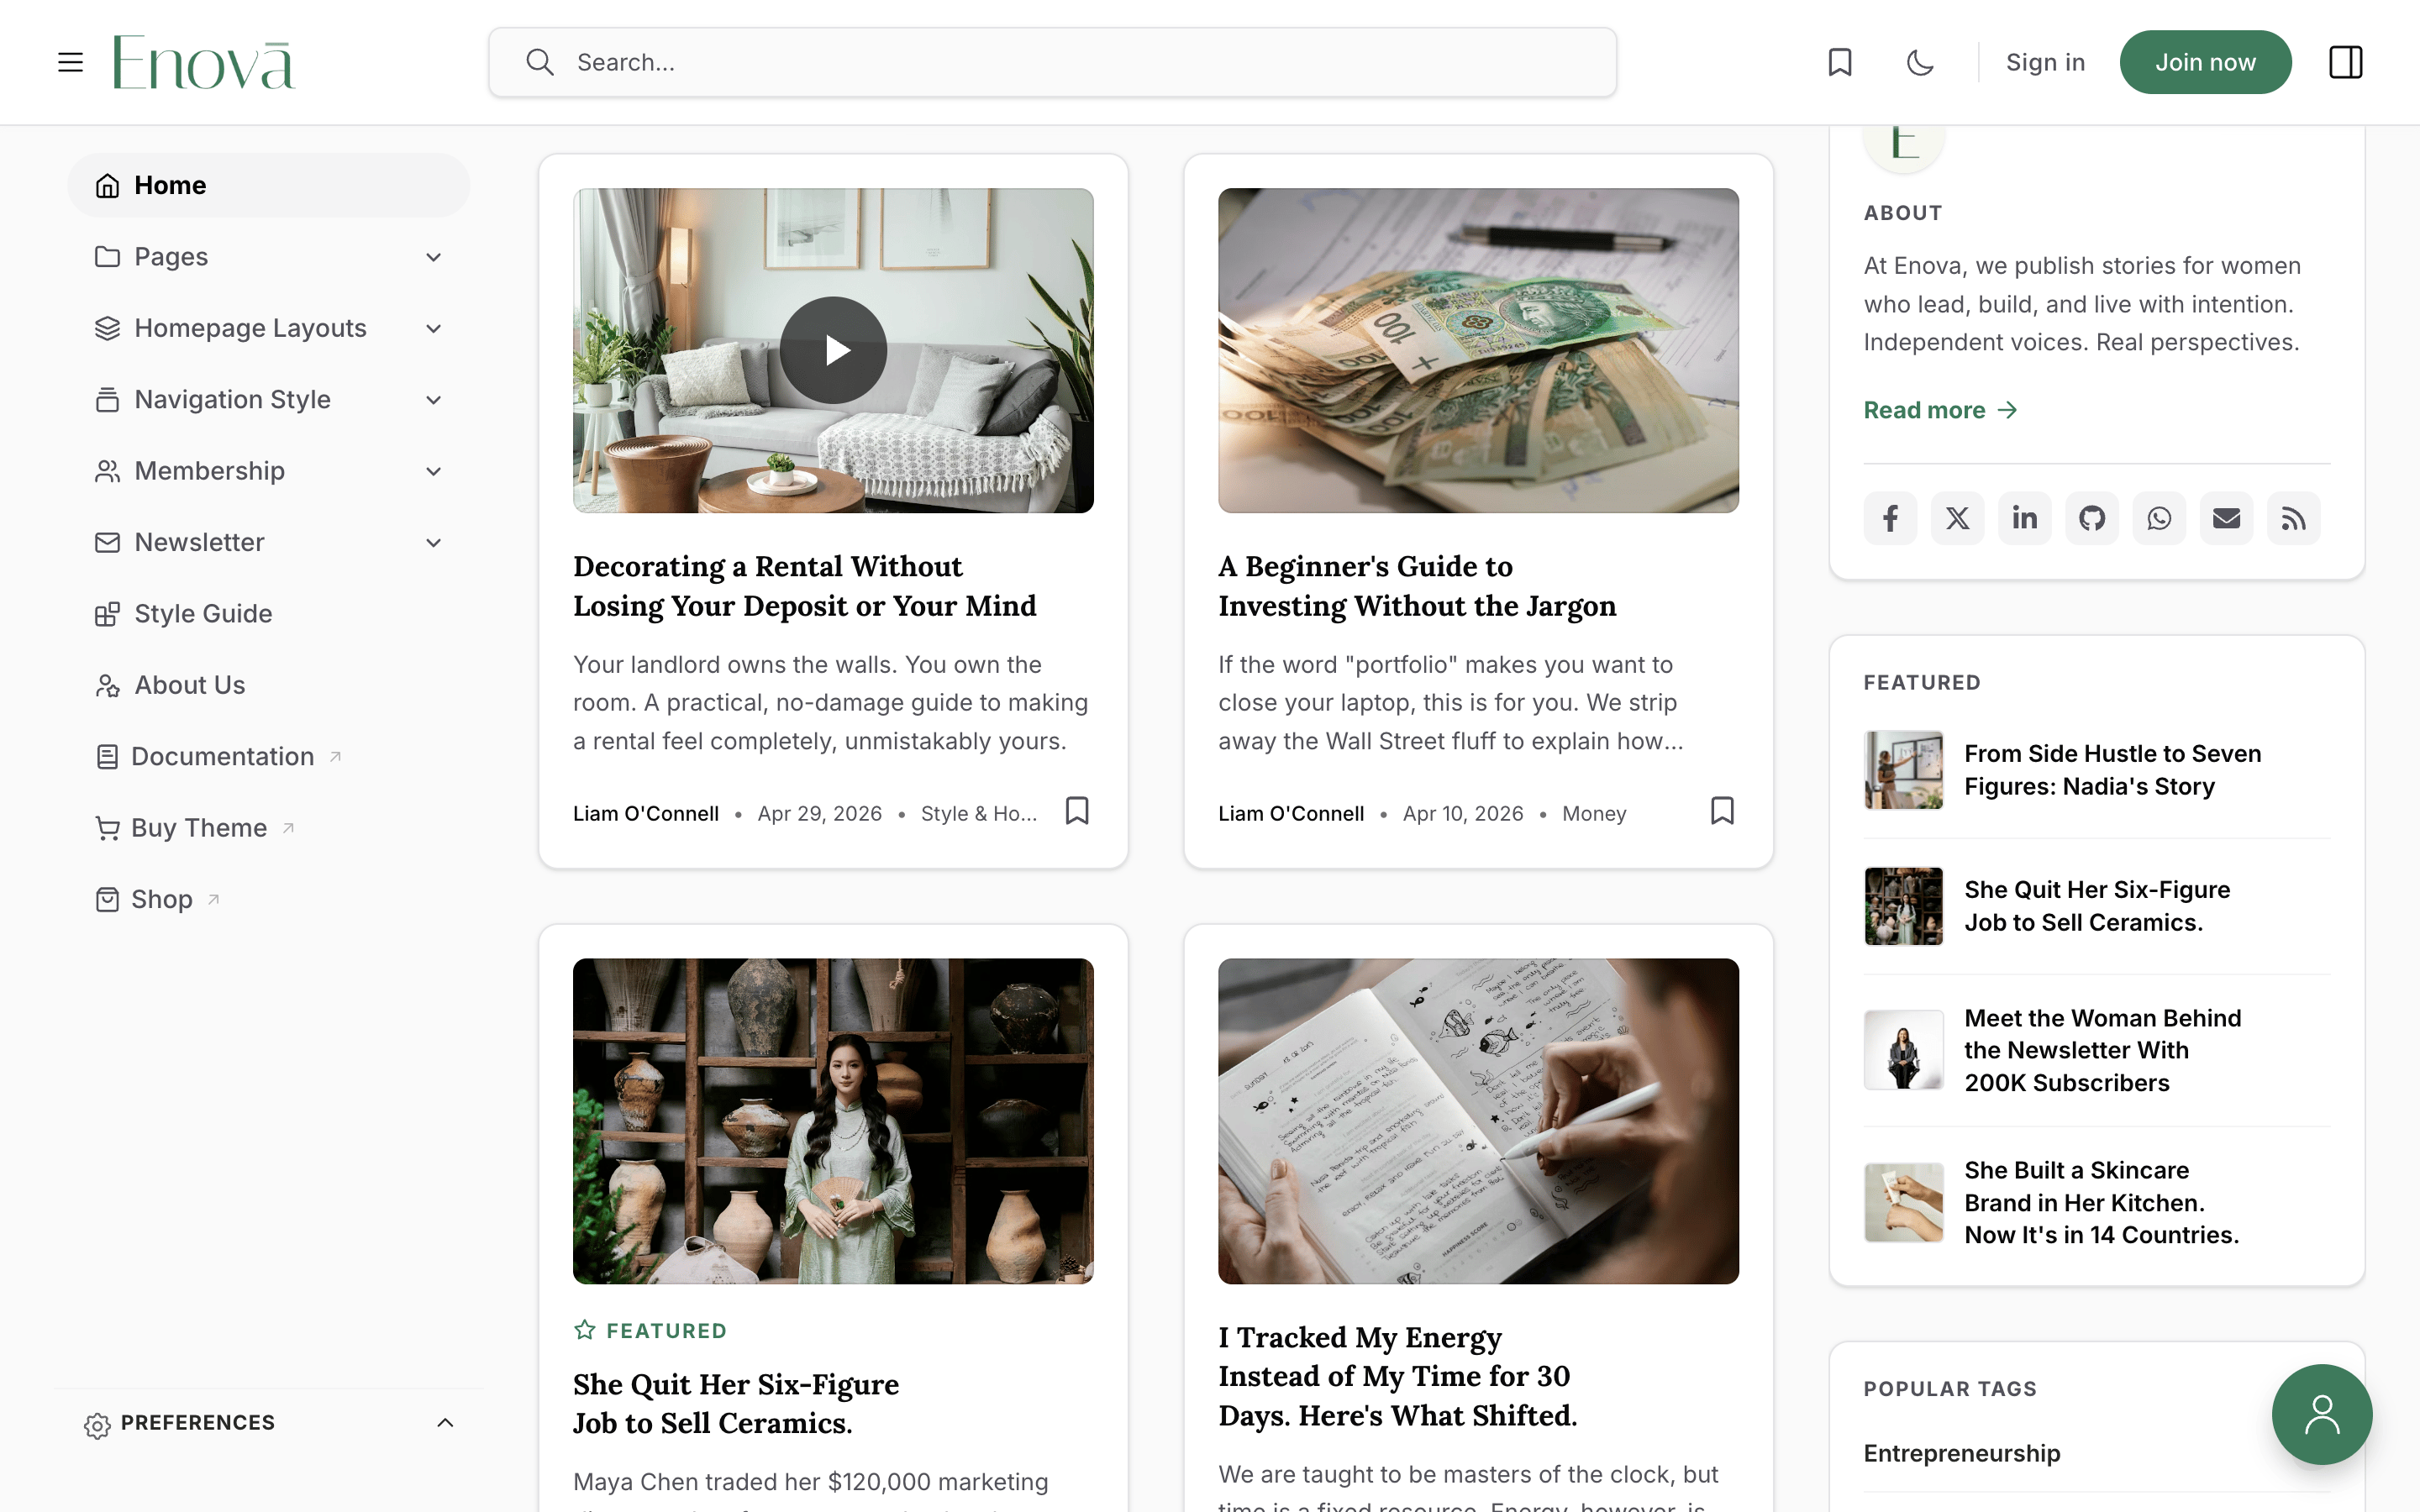Open Meet the Woman Behind the Newsletter

pos(2102,1050)
